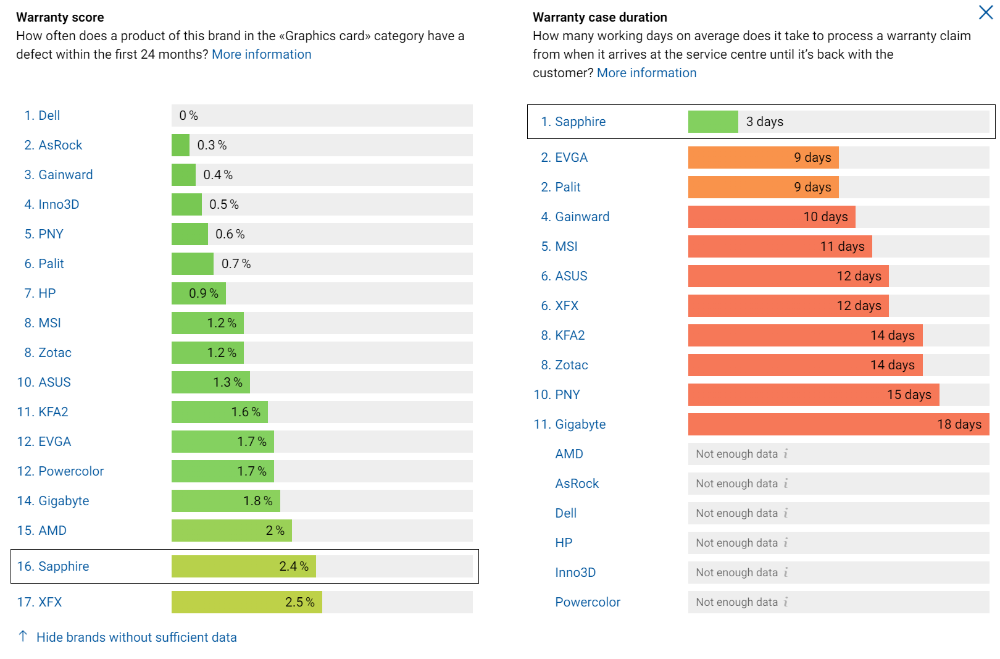Select AsRock in the warranty score ranking
This screenshot has width=1000, height=659.
tap(54, 145)
